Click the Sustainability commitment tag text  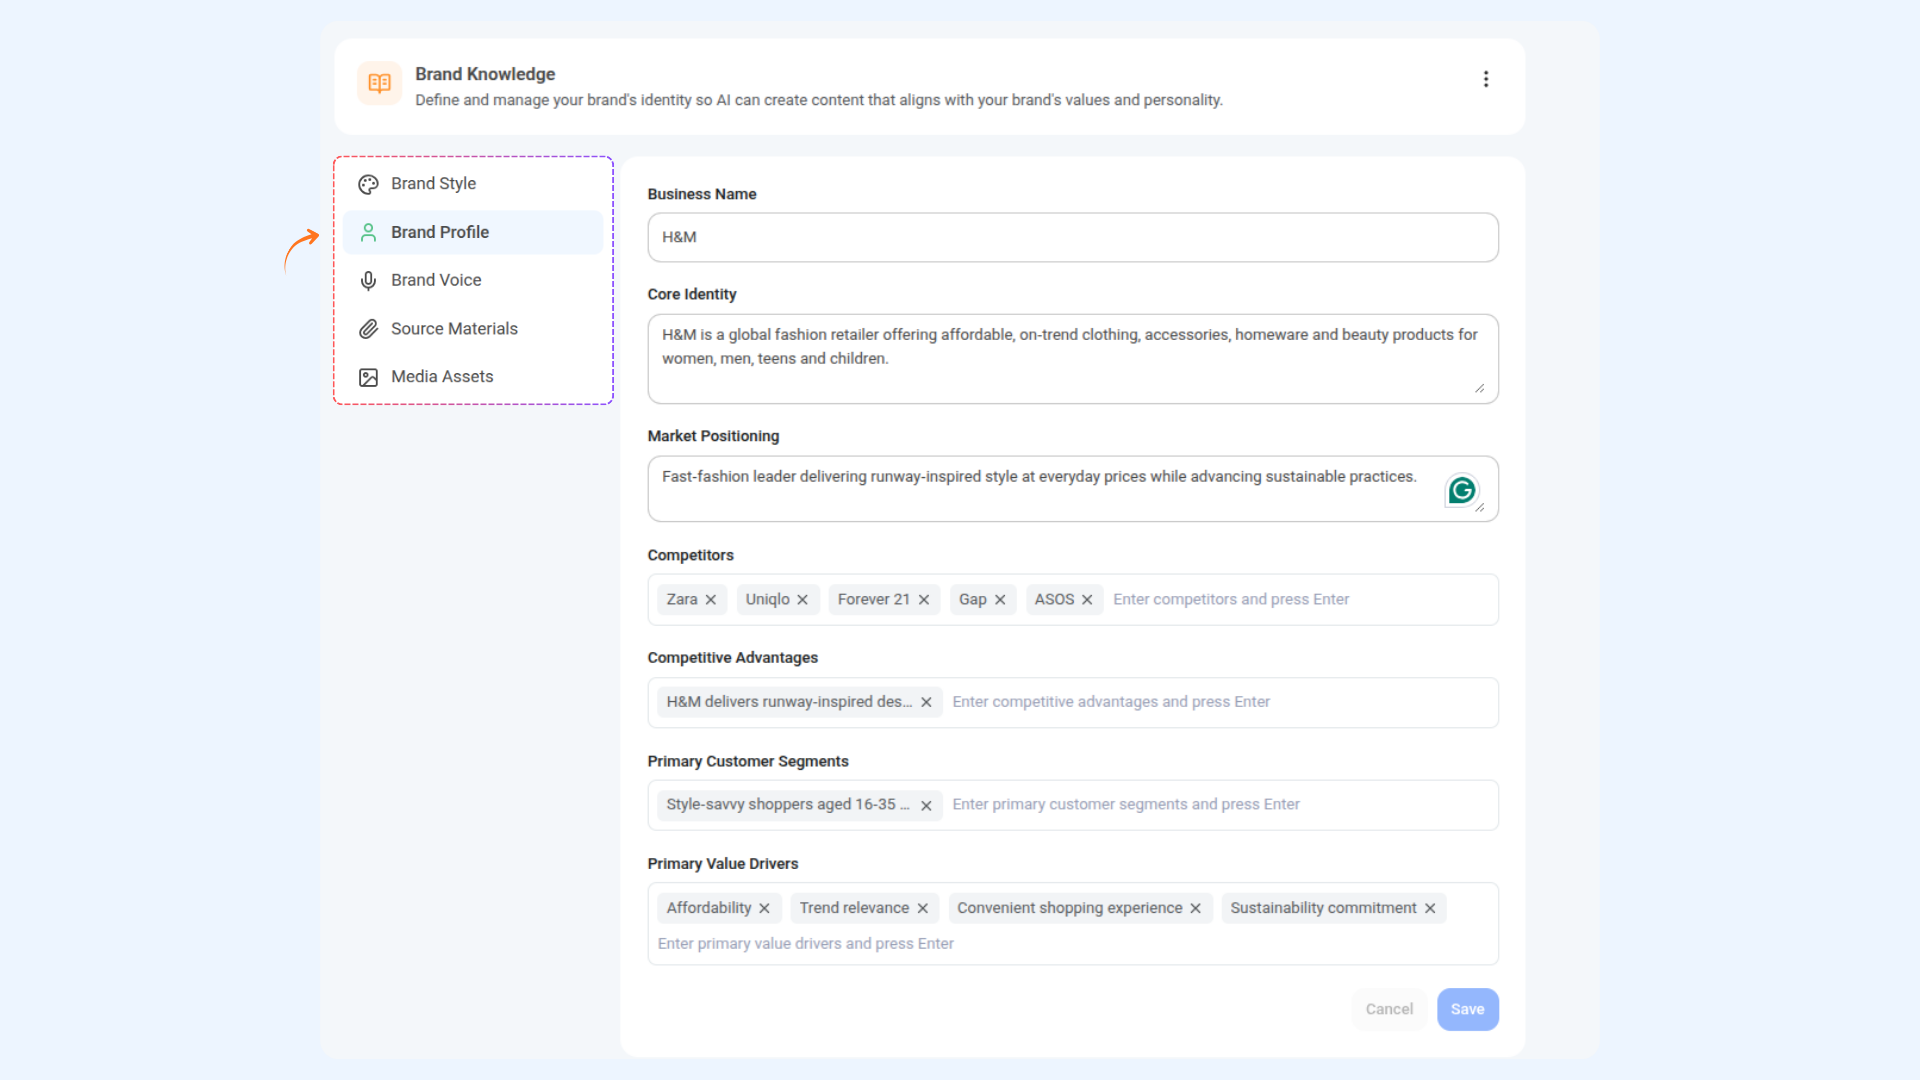(x=1323, y=908)
